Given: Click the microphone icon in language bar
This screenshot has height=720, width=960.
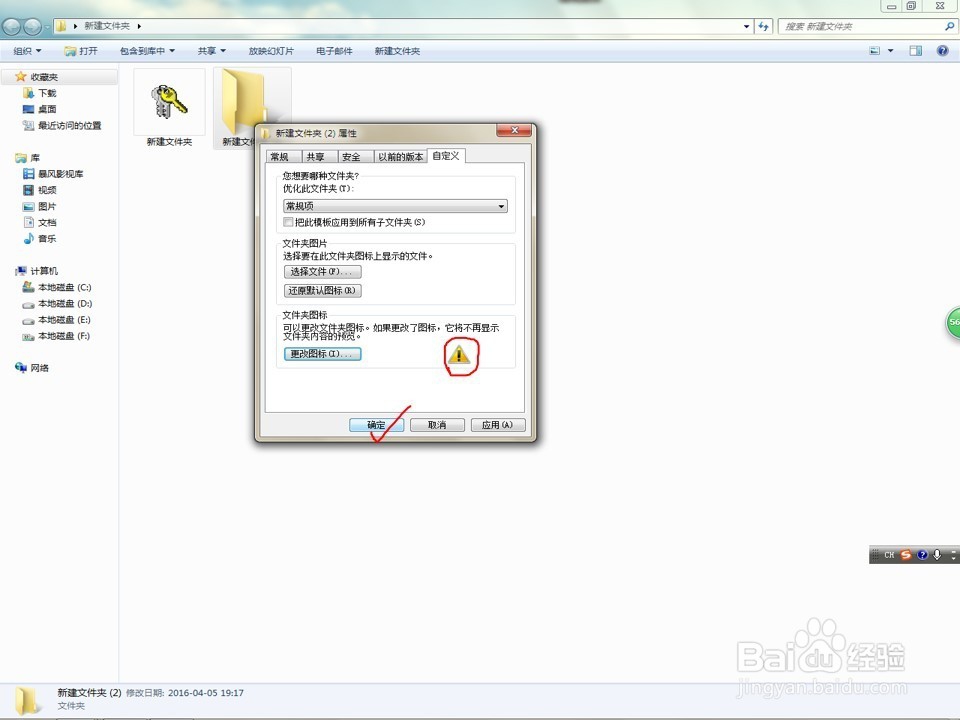Looking at the screenshot, I should [937, 555].
